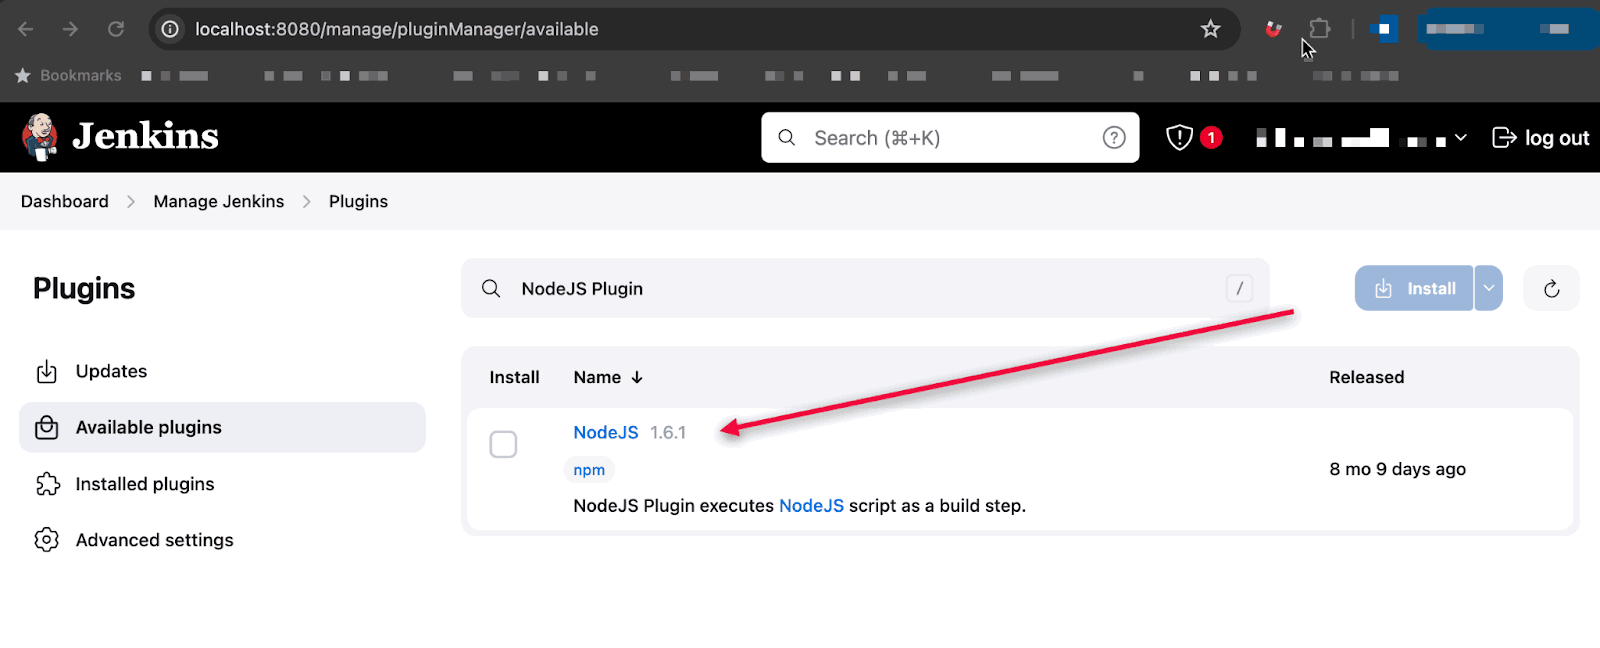Click the npm label tag
Image resolution: width=1600 pixels, height=648 pixels.
pos(589,470)
